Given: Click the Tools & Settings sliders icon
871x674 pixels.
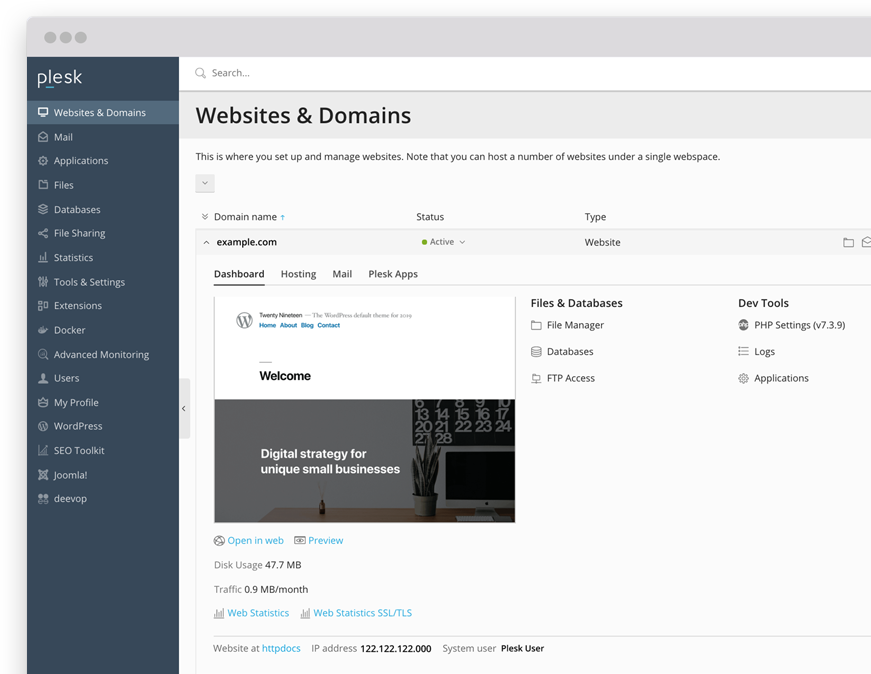Looking at the screenshot, I should (43, 282).
